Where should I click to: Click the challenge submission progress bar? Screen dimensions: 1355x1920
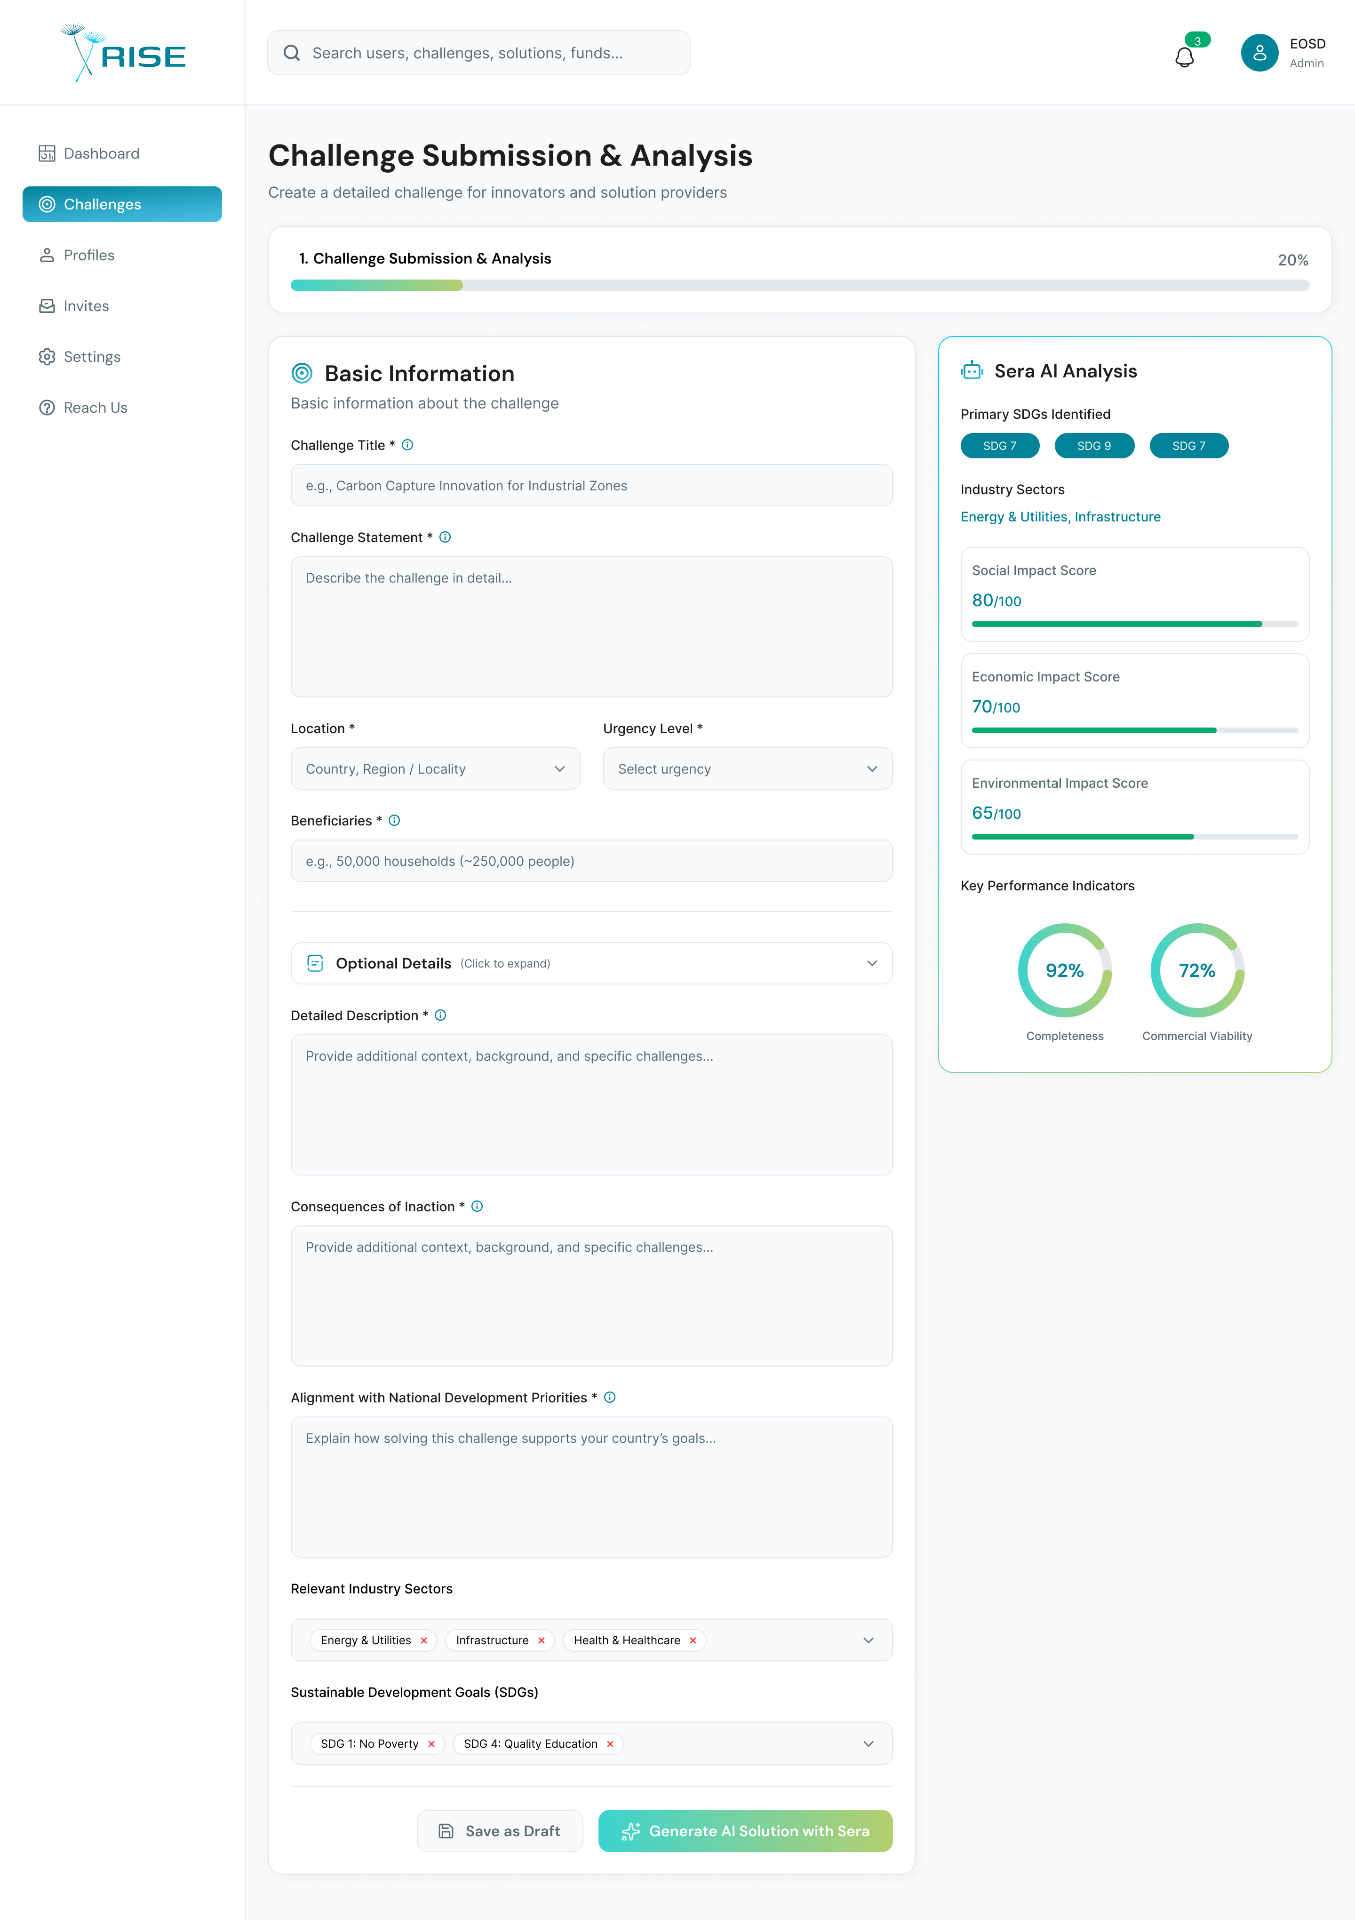pos(800,285)
